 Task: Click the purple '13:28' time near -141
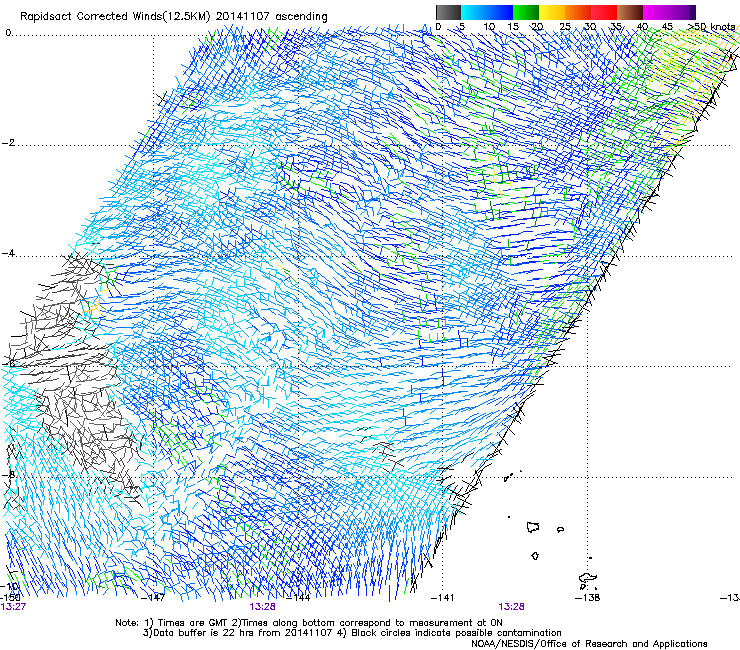click(512, 607)
